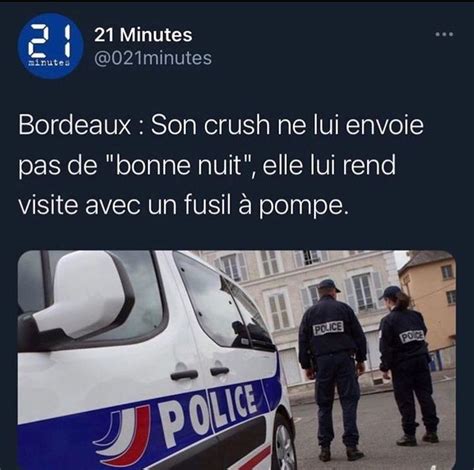Click the tricolor stripe emblem on the car
The image size is (474, 470).
[124, 435]
